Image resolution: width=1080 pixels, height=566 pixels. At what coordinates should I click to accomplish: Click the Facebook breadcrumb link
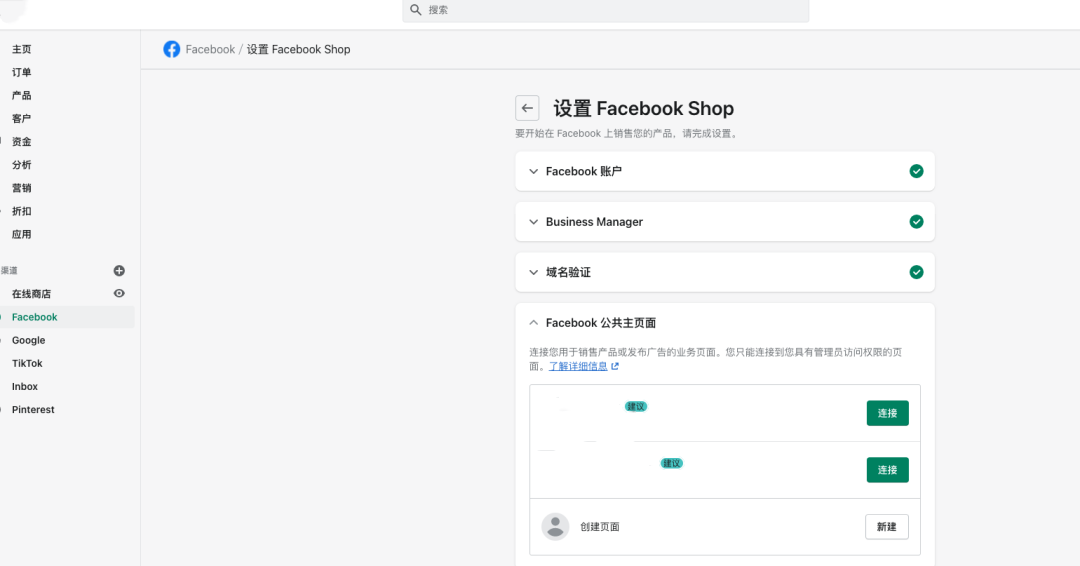click(x=210, y=50)
